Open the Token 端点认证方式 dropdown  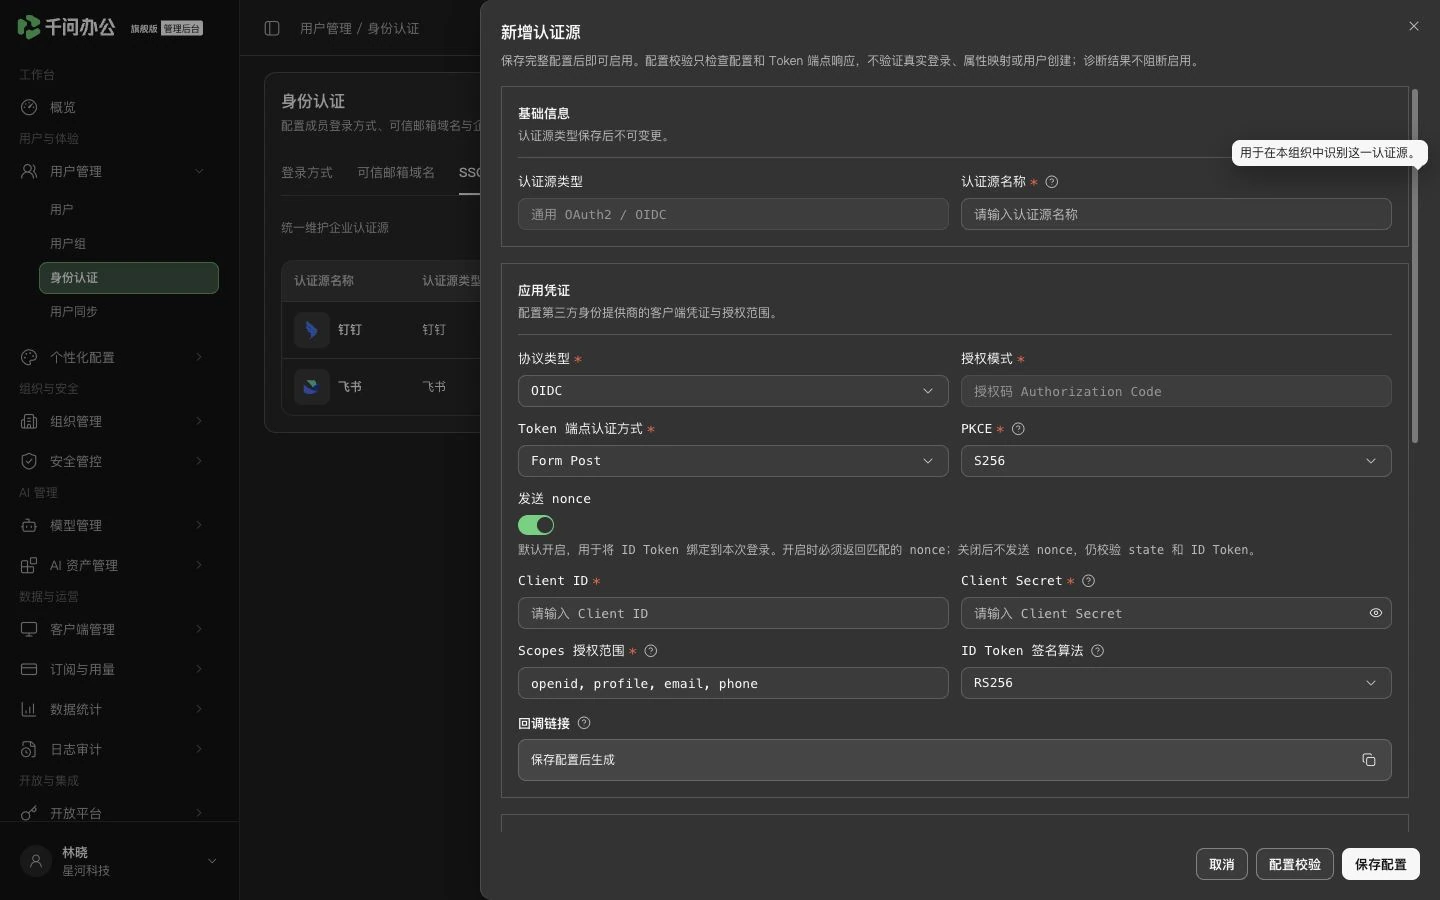(733, 461)
